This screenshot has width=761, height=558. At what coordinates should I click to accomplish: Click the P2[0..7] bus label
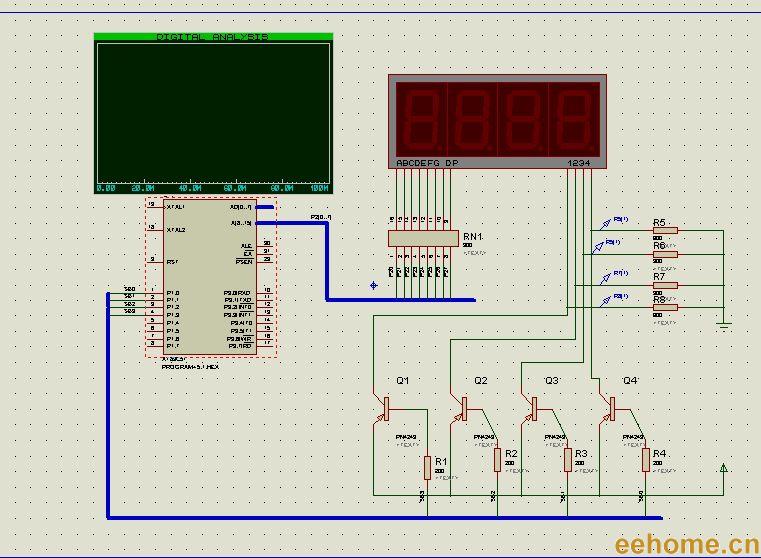point(321,217)
